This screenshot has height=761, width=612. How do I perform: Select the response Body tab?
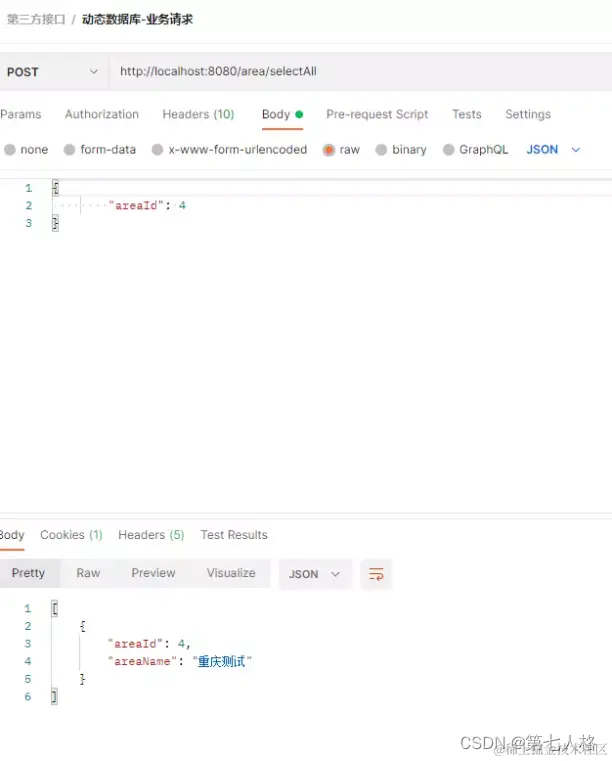pyautogui.click(x=12, y=535)
